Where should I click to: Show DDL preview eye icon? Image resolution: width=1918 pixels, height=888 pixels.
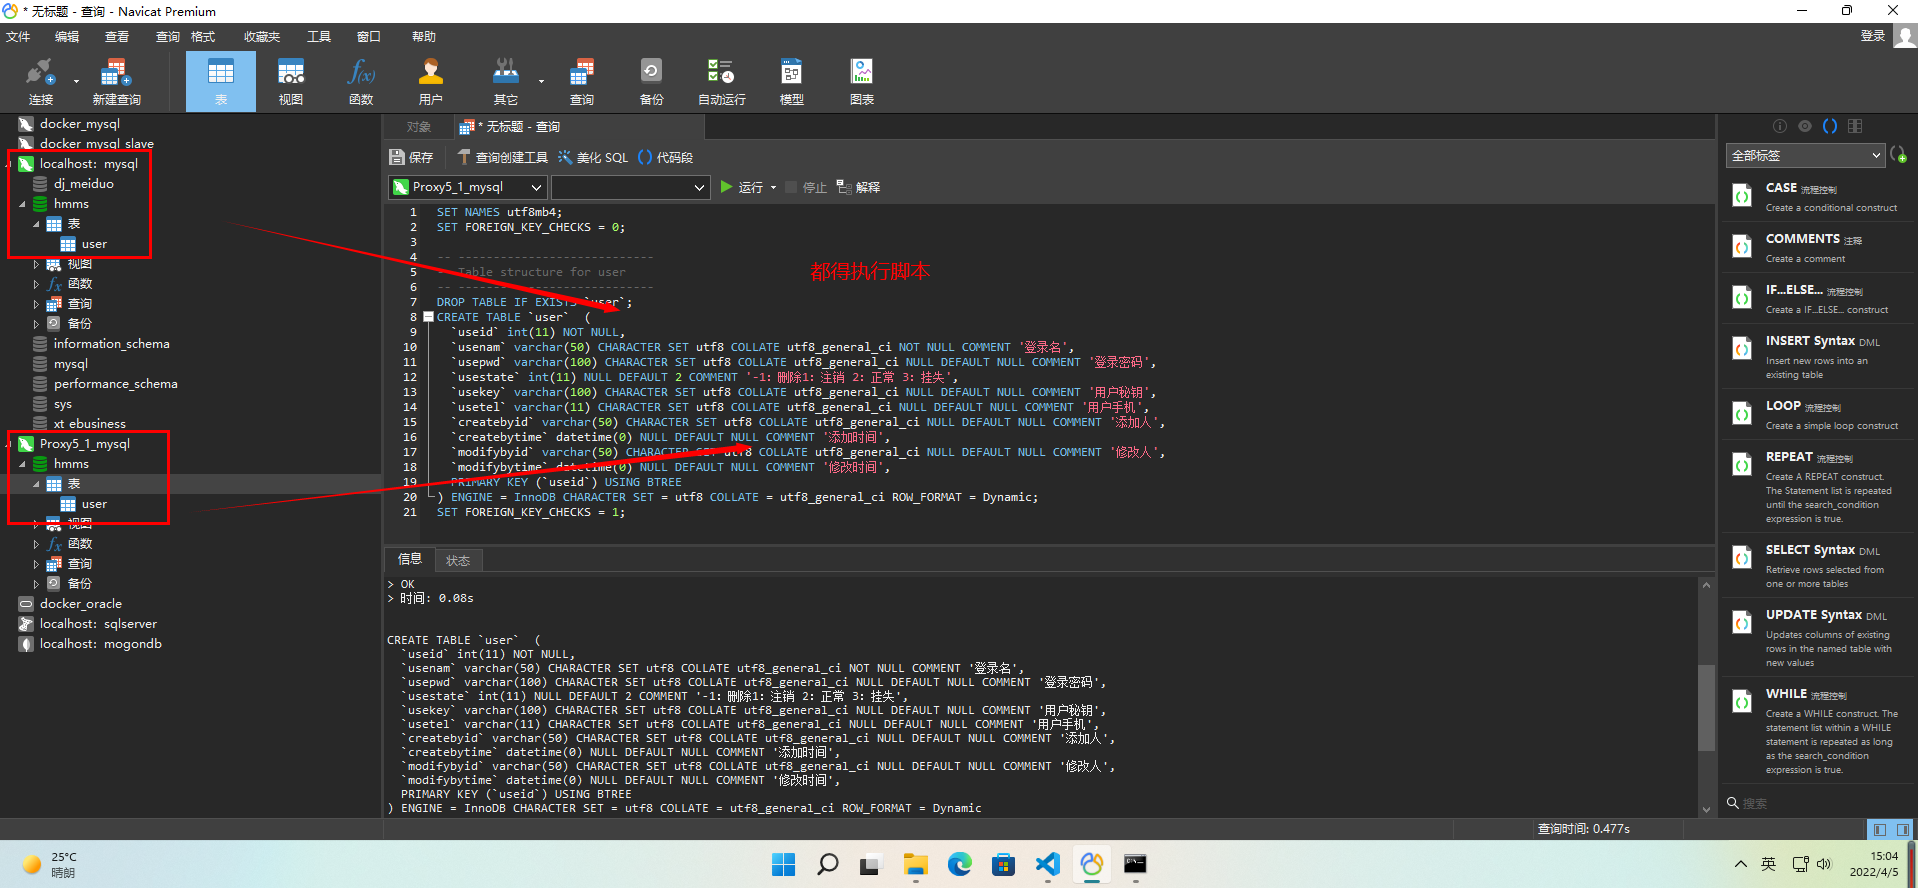[x=1805, y=126]
